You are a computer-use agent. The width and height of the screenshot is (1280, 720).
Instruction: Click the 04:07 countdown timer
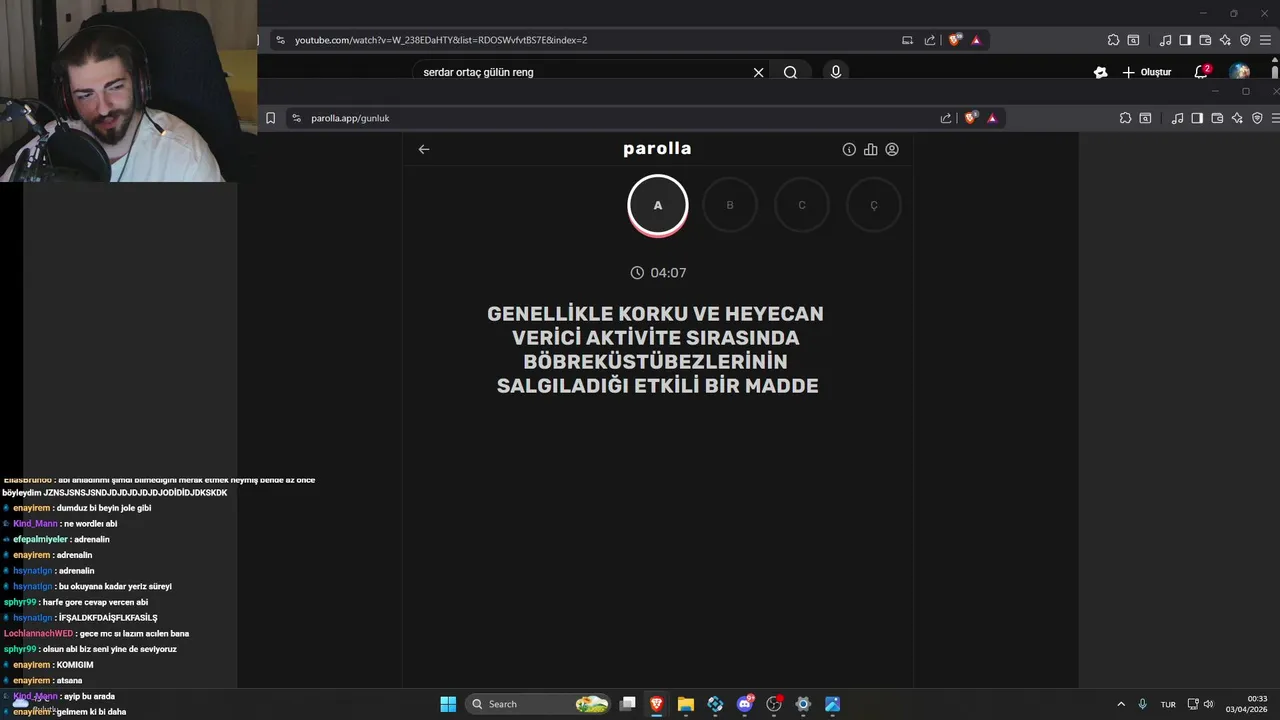coord(658,273)
